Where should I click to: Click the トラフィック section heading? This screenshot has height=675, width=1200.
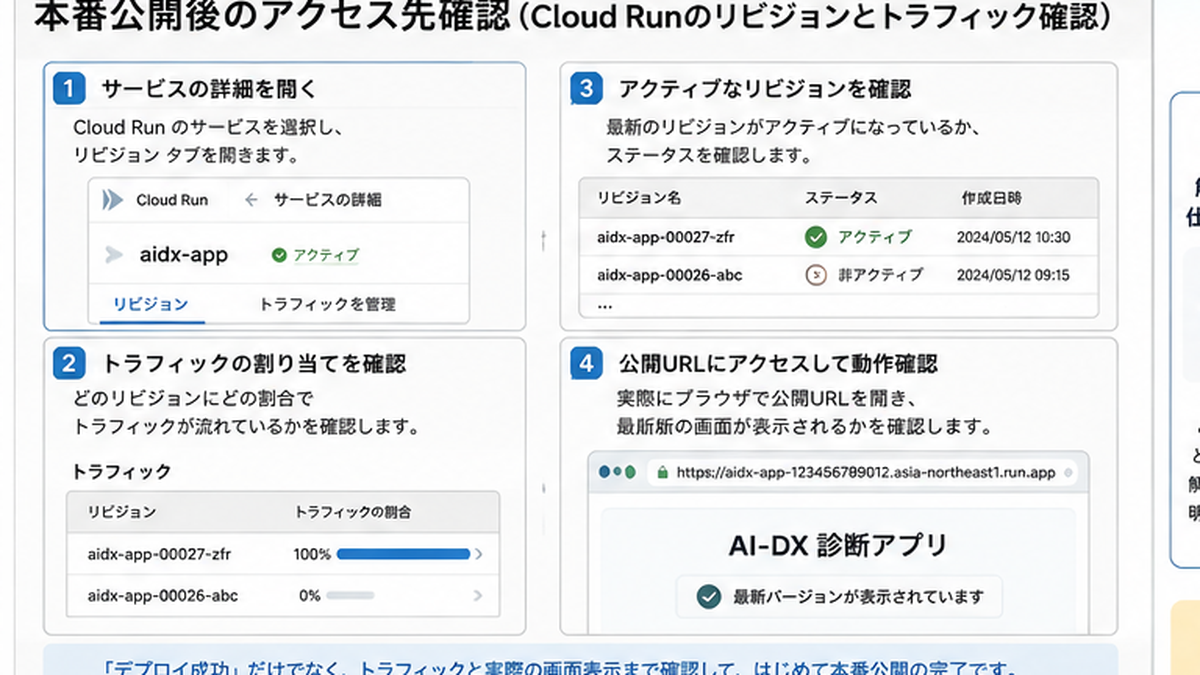click(x=123, y=470)
